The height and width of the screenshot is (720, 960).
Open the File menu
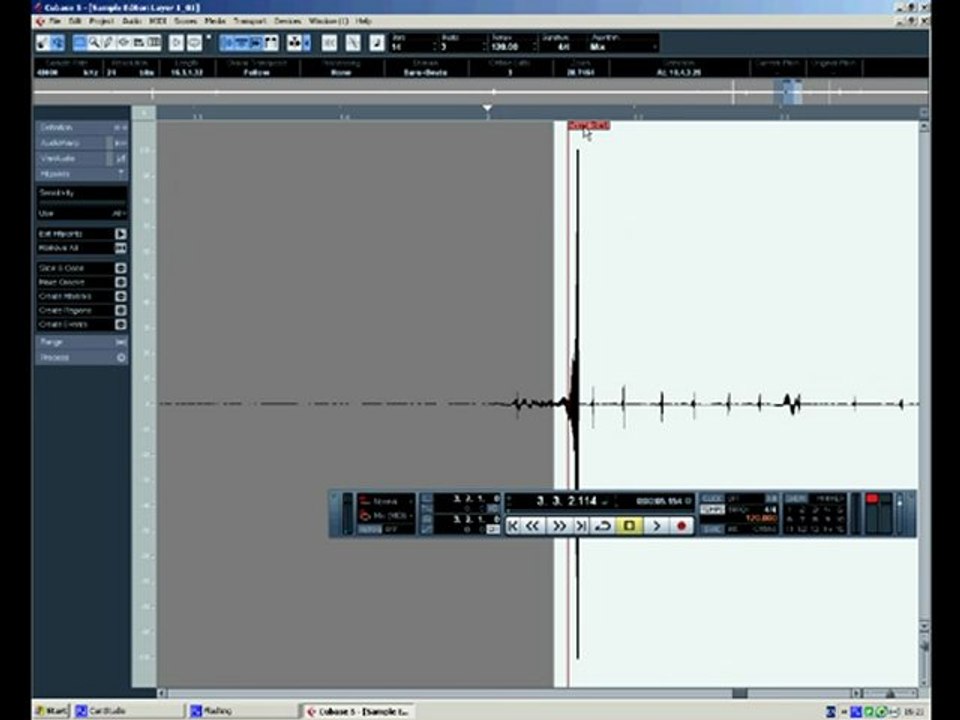pyautogui.click(x=54, y=21)
